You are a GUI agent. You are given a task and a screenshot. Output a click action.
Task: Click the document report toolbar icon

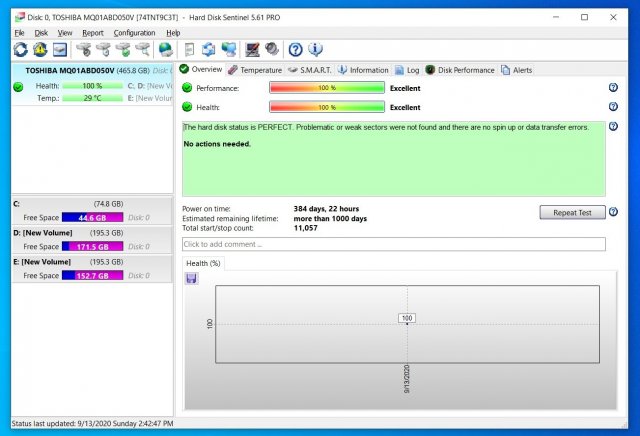pos(190,49)
